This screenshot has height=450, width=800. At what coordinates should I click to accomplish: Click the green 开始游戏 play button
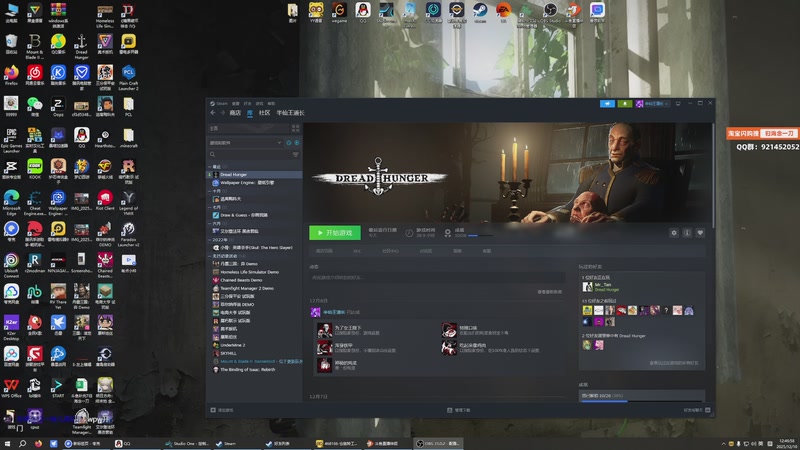click(x=335, y=233)
